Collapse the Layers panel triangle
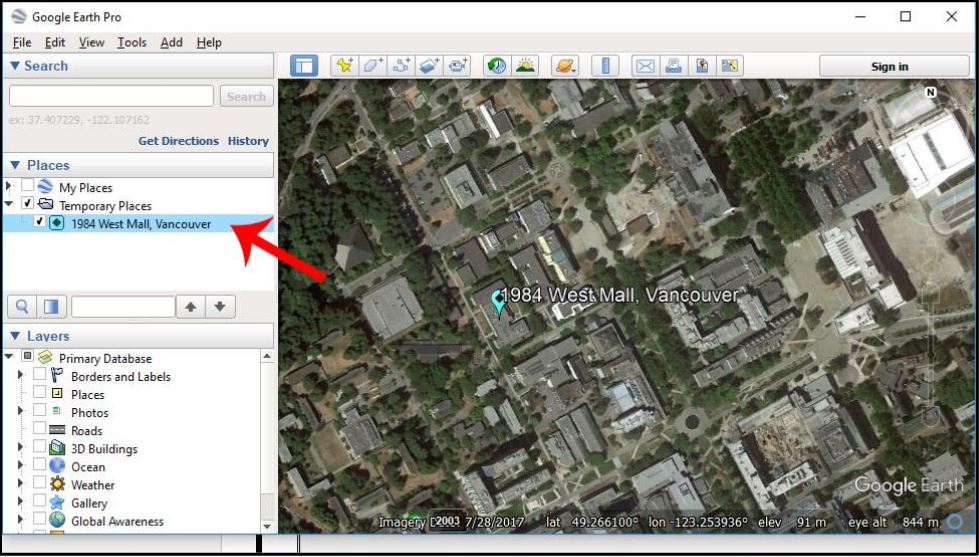979x557 pixels. 15,336
